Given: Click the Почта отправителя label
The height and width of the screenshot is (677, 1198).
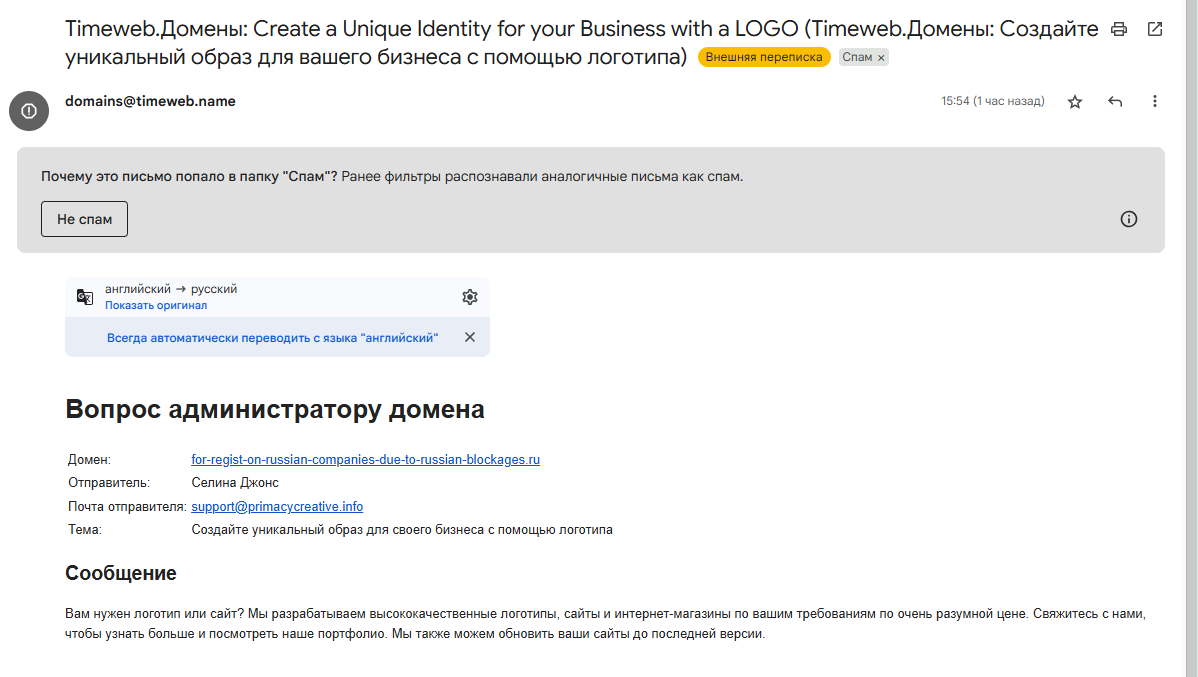Looking at the screenshot, I should point(127,507).
